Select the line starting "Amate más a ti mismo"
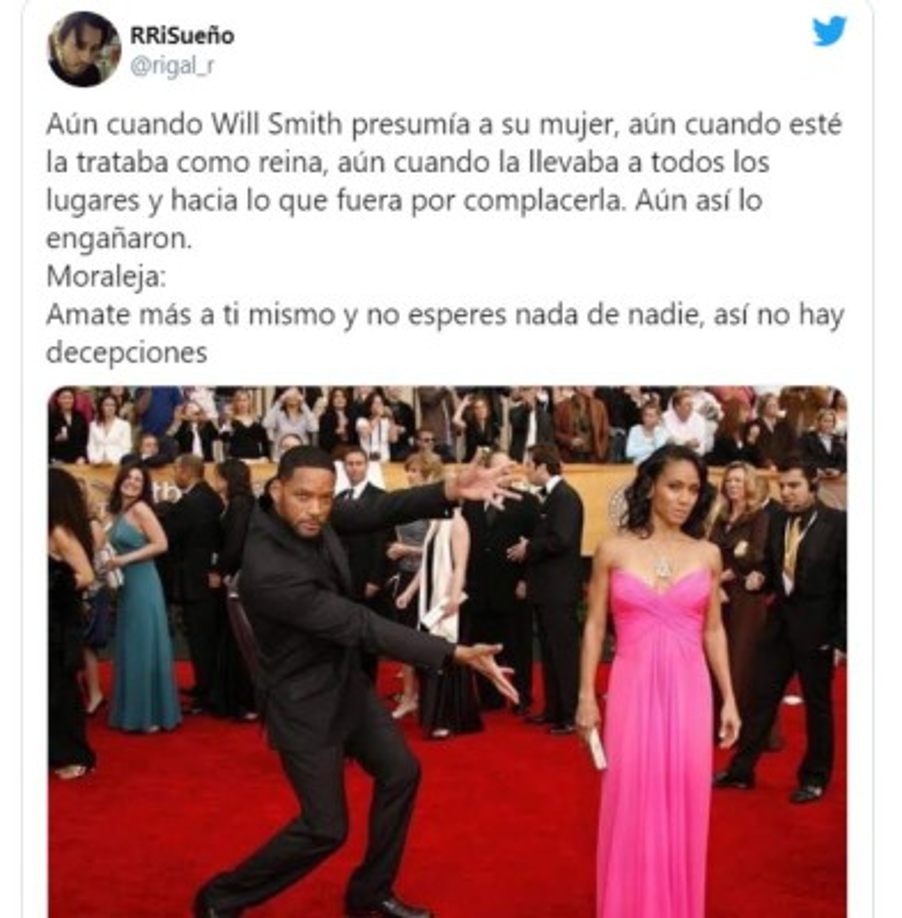The height and width of the screenshot is (918, 902). 445,316
